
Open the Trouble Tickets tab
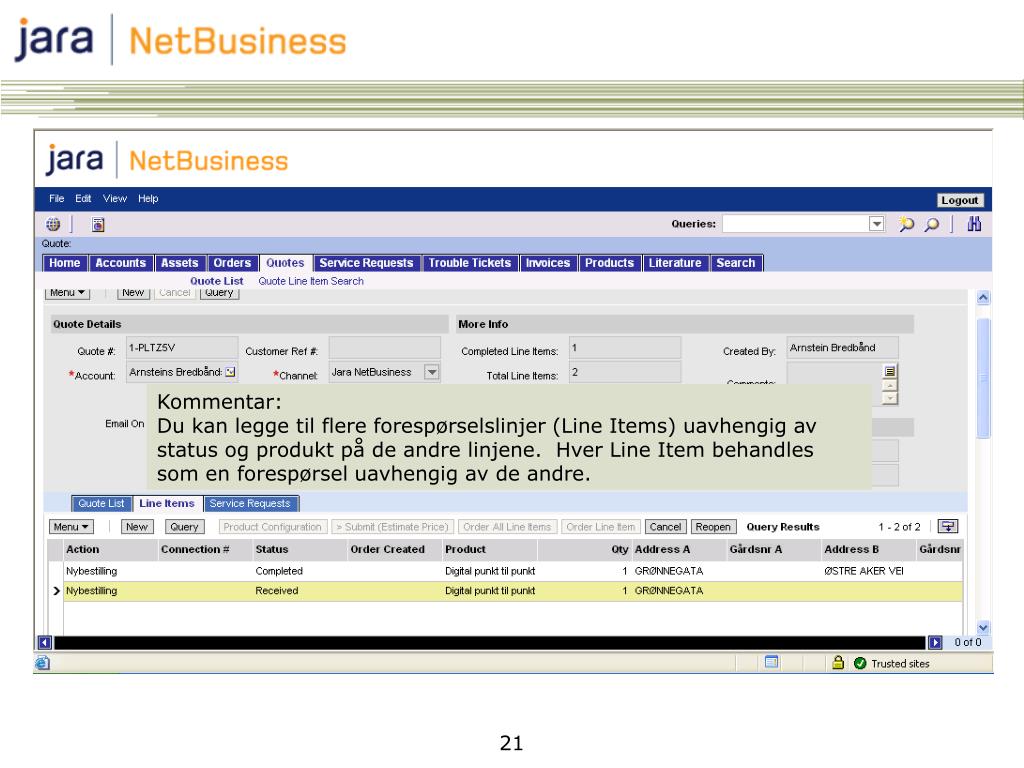click(470, 263)
